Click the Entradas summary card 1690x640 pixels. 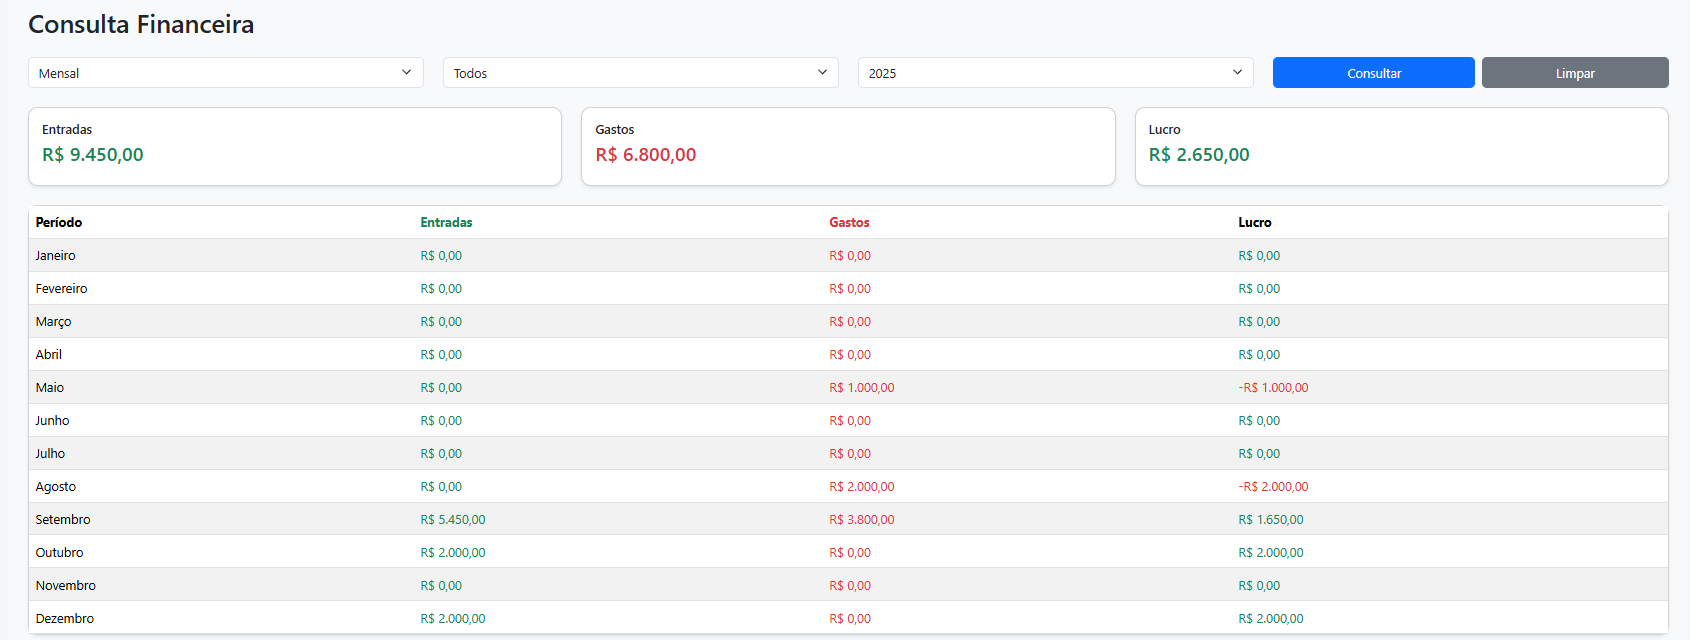tap(294, 146)
